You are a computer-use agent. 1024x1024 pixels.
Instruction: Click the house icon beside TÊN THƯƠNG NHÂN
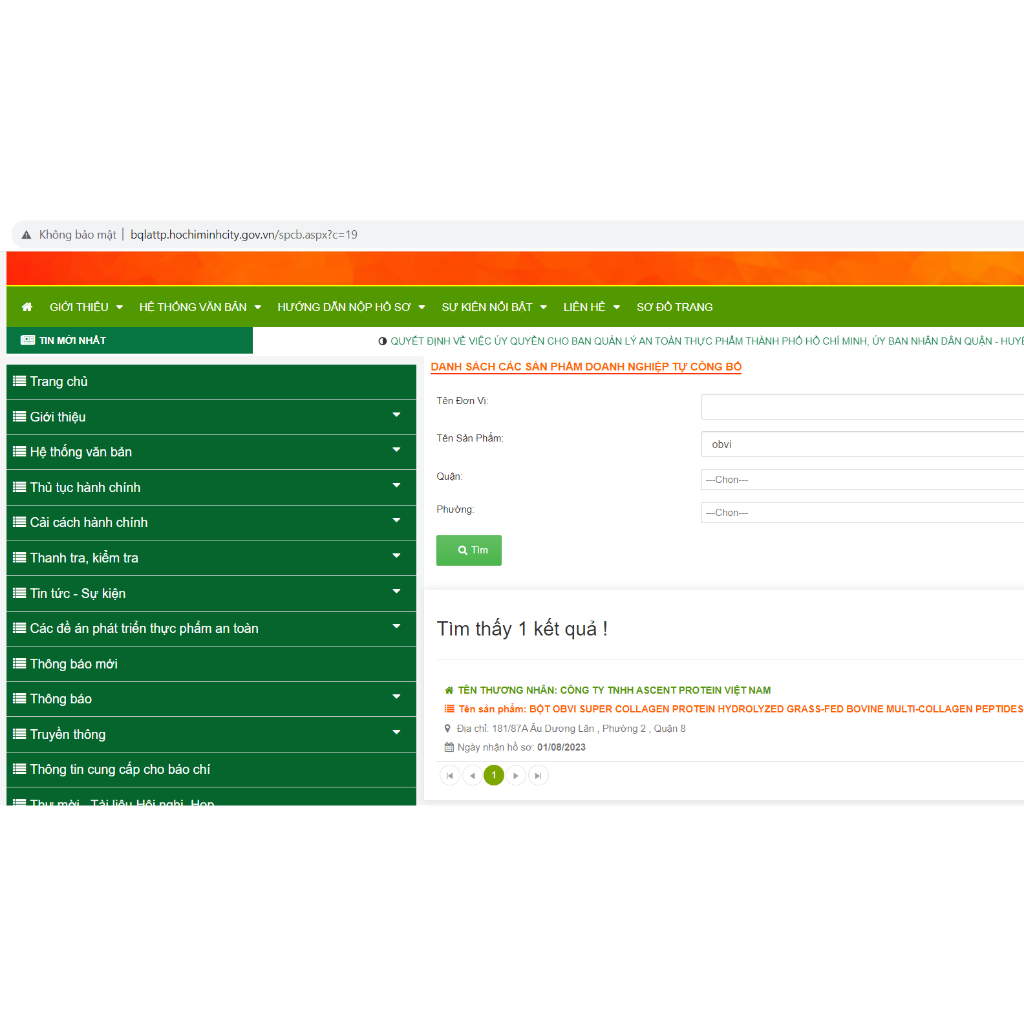[x=449, y=690]
